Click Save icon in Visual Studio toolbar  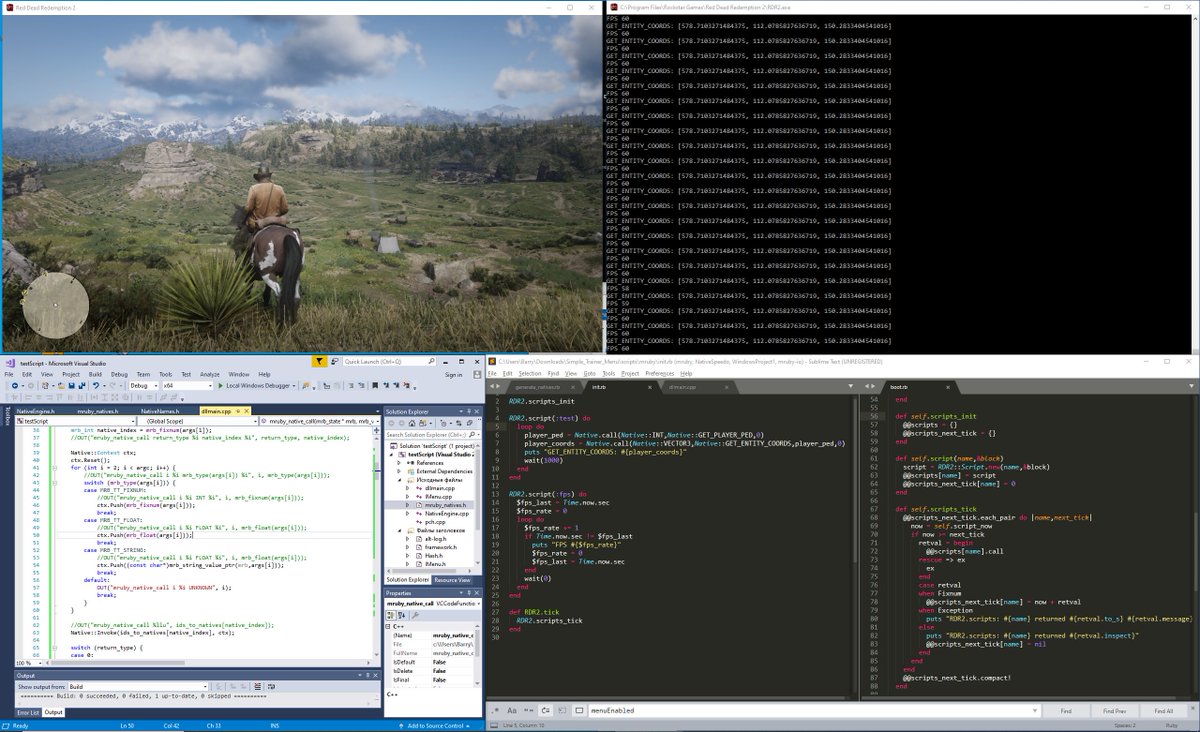coord(71,385)
